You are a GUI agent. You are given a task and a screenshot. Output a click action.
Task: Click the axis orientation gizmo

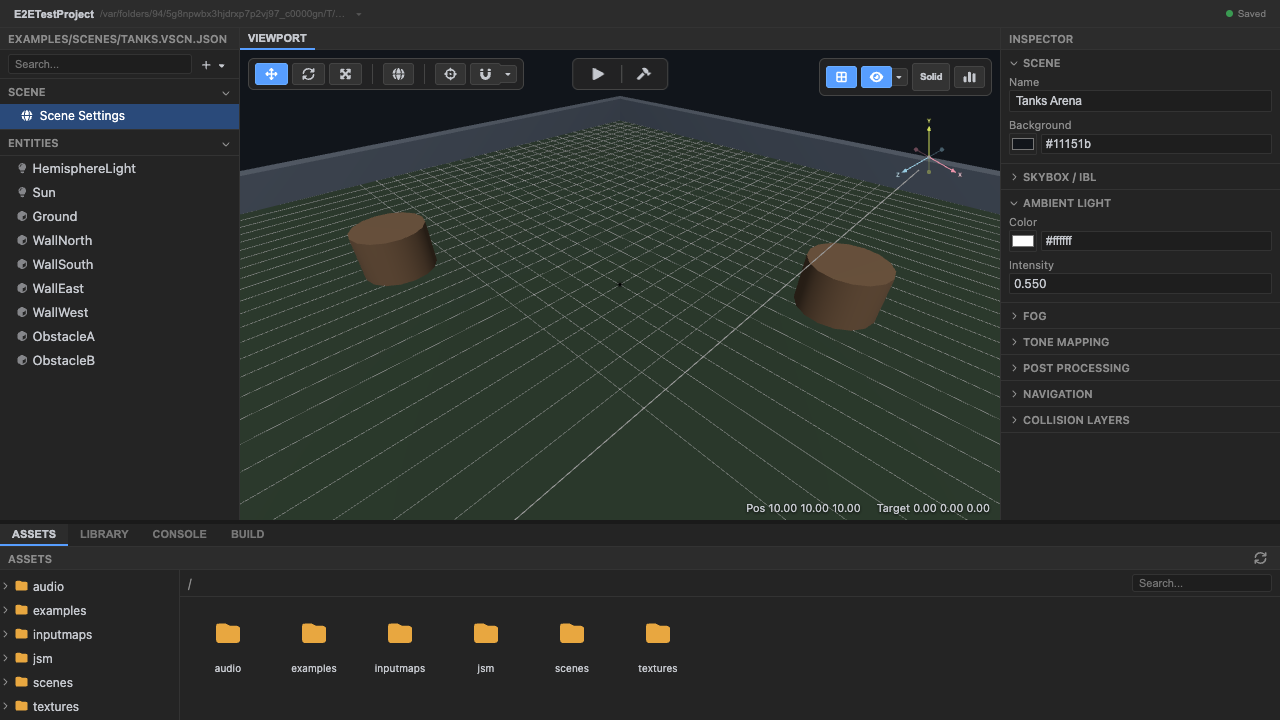coord(929,156)
